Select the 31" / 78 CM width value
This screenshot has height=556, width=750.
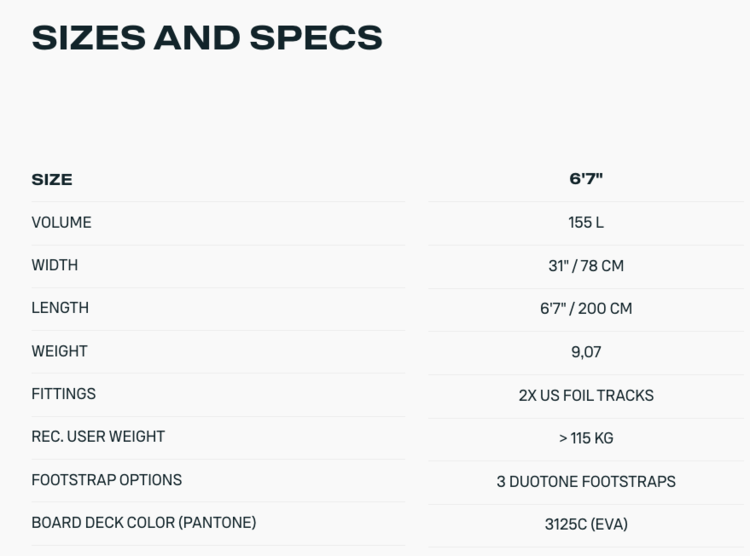click(586, 266)
